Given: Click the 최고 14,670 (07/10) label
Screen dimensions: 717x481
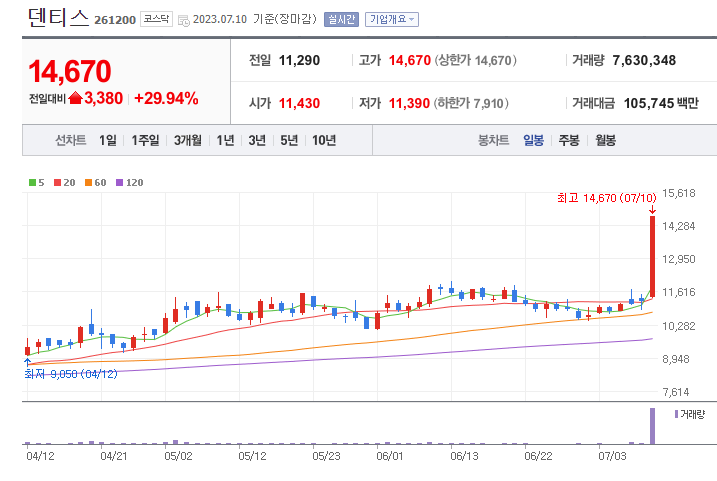Looking at the screenshot, I should pos(606,198).
